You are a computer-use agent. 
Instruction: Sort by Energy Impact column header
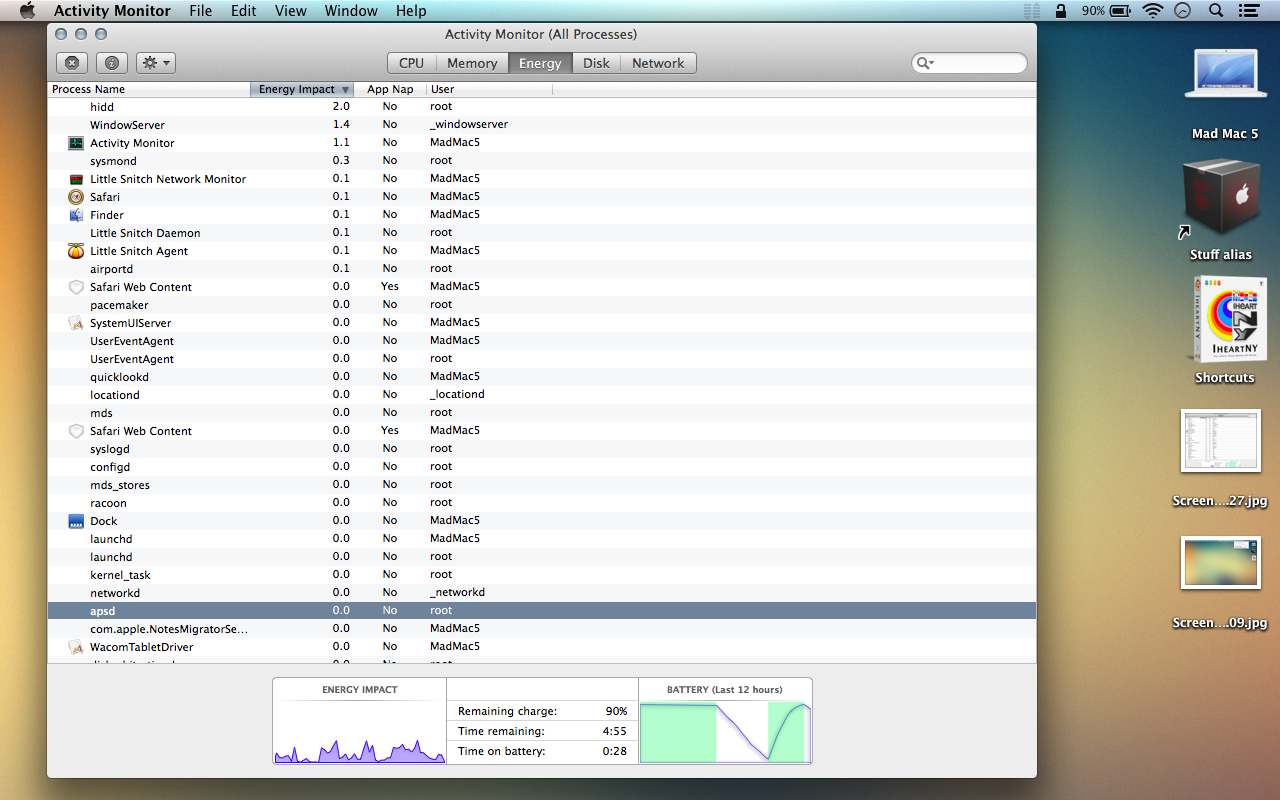coord(302,89)
